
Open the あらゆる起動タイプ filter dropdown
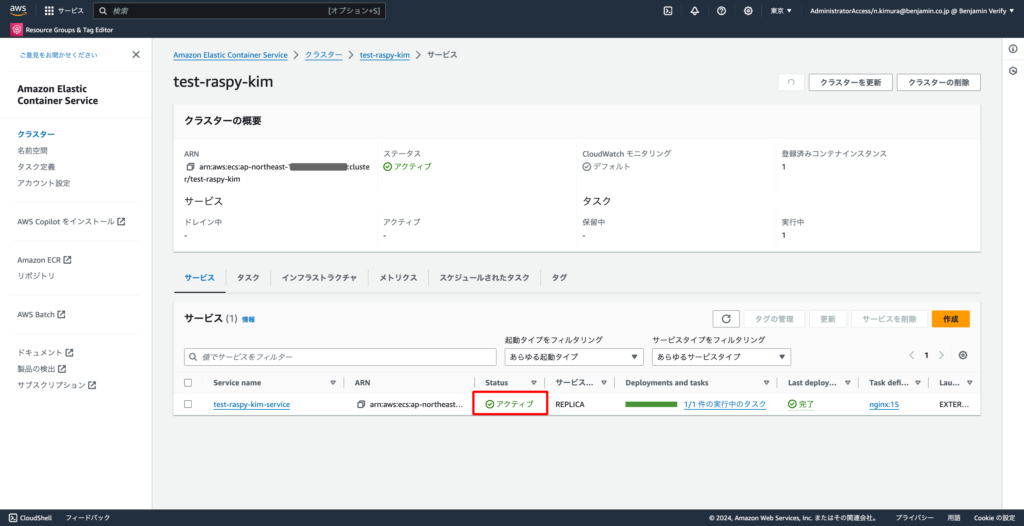(x=574, y=357)
